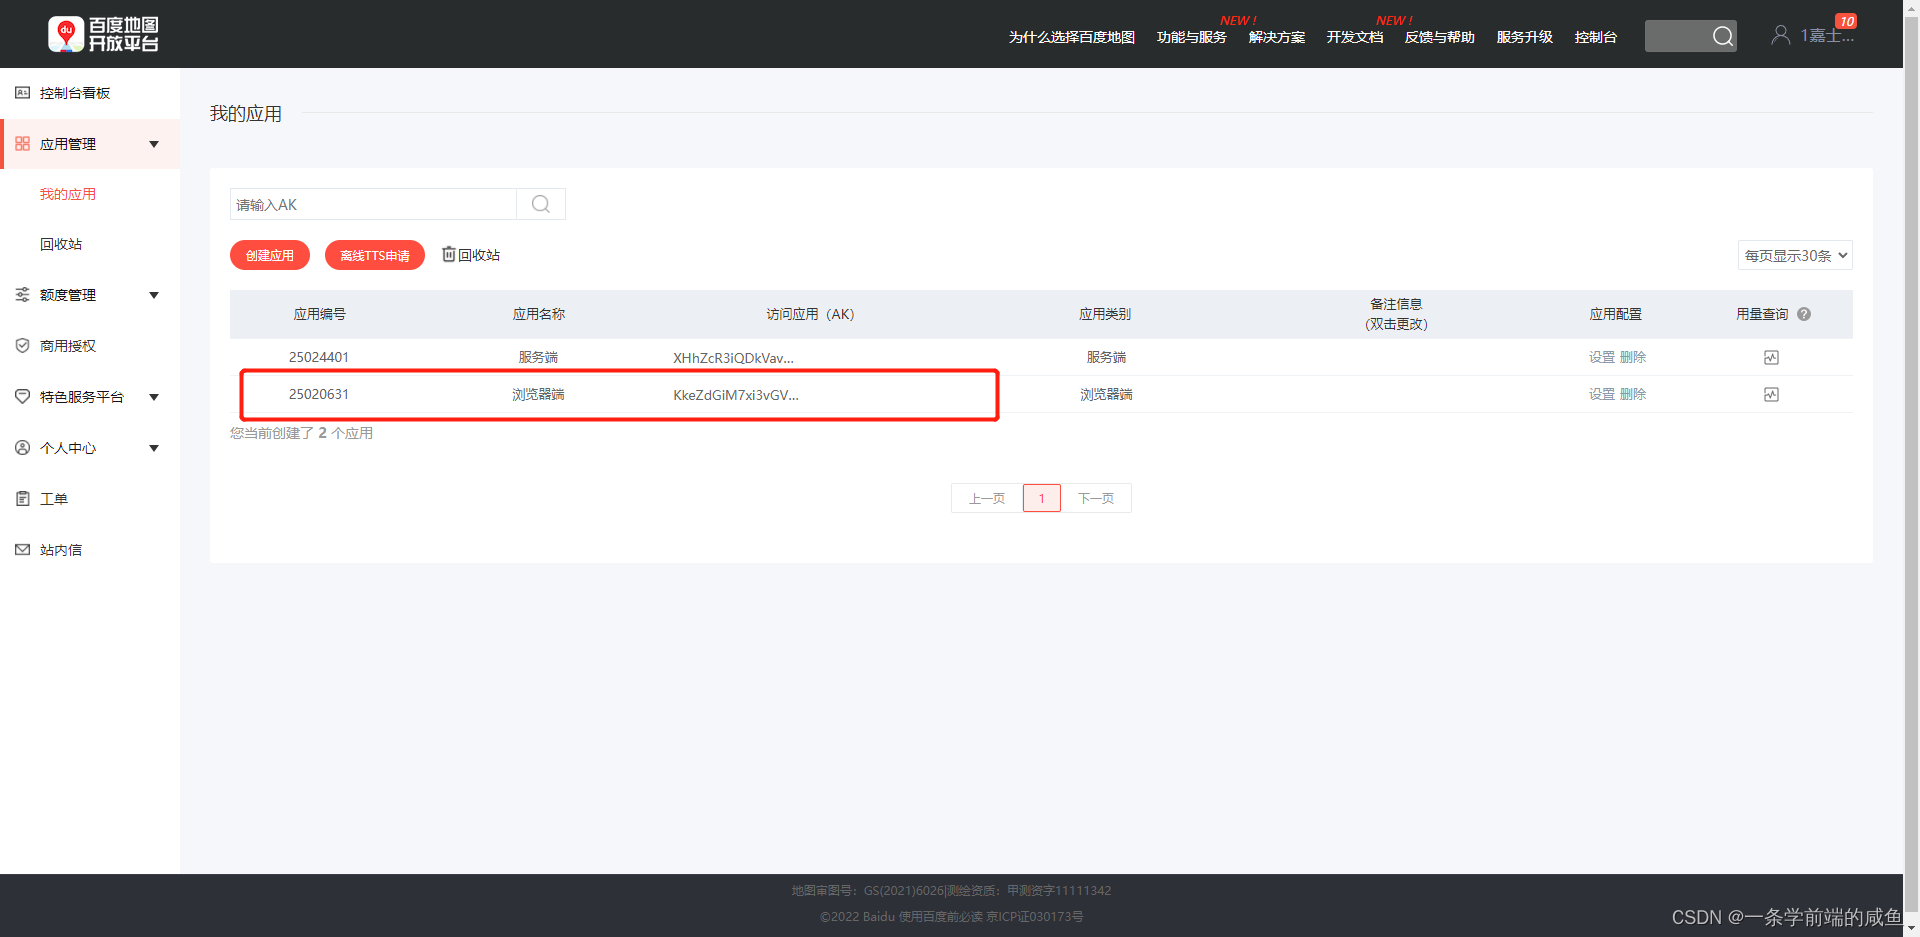Open 控制台 in top navigation

tap(1596, 37)
